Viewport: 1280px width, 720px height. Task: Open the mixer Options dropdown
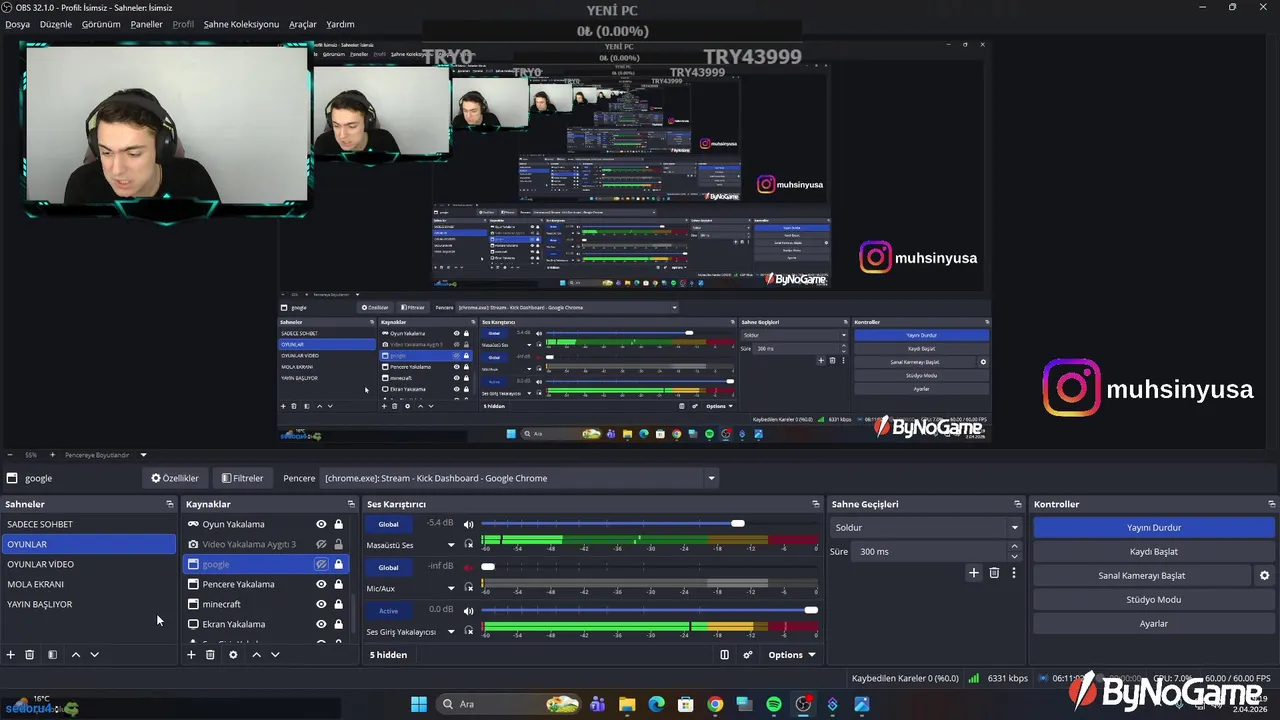pyautogui.click(x=792, y=655)
